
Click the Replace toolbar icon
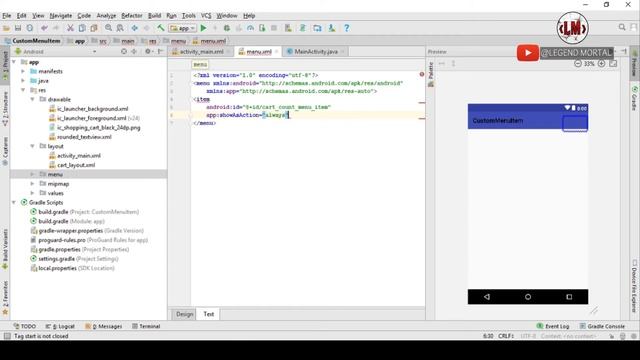pos(120,28)
